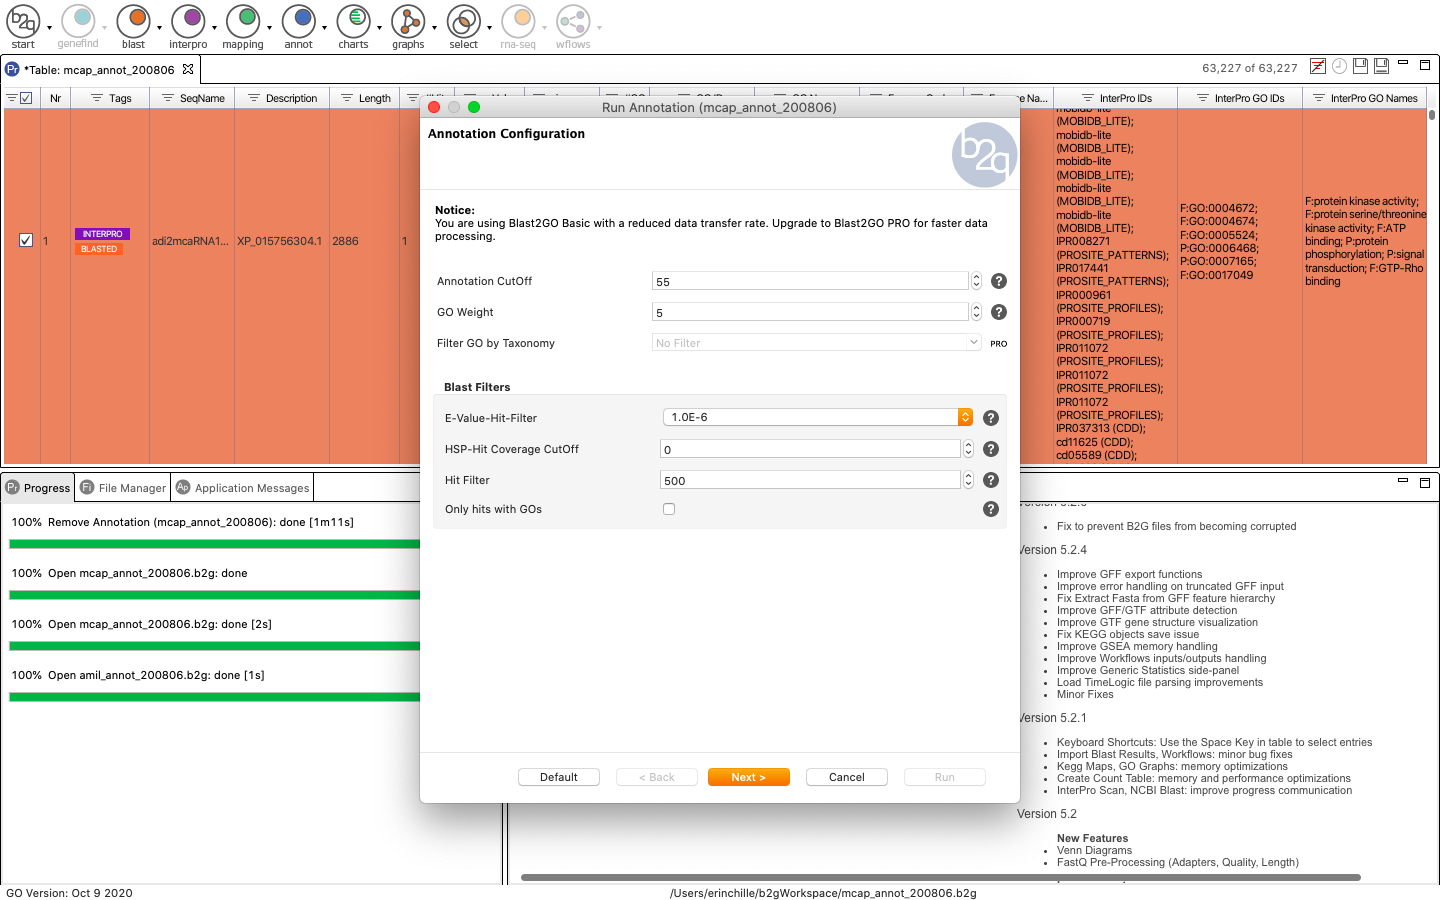1440x900 pixels.
Task: Cancel the Run Annotation dialog
Action: point(847,777)
